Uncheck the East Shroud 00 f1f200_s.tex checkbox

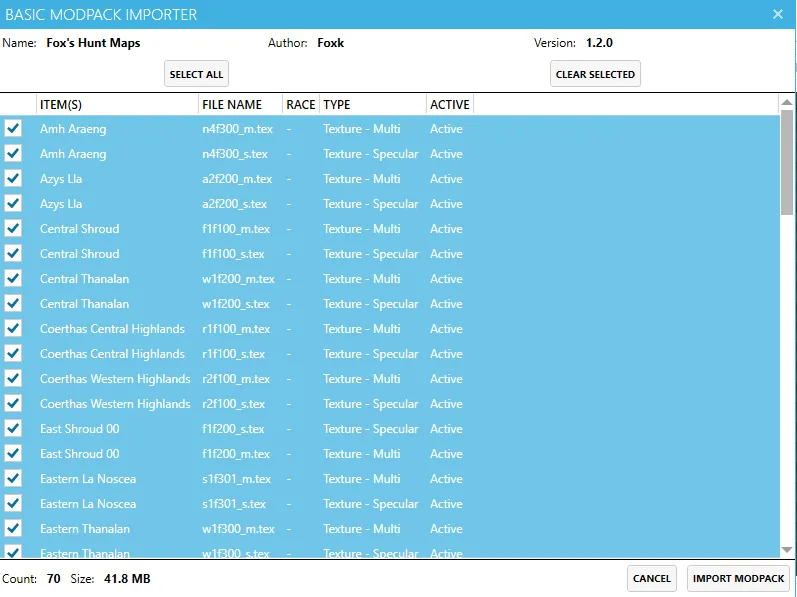13,429
